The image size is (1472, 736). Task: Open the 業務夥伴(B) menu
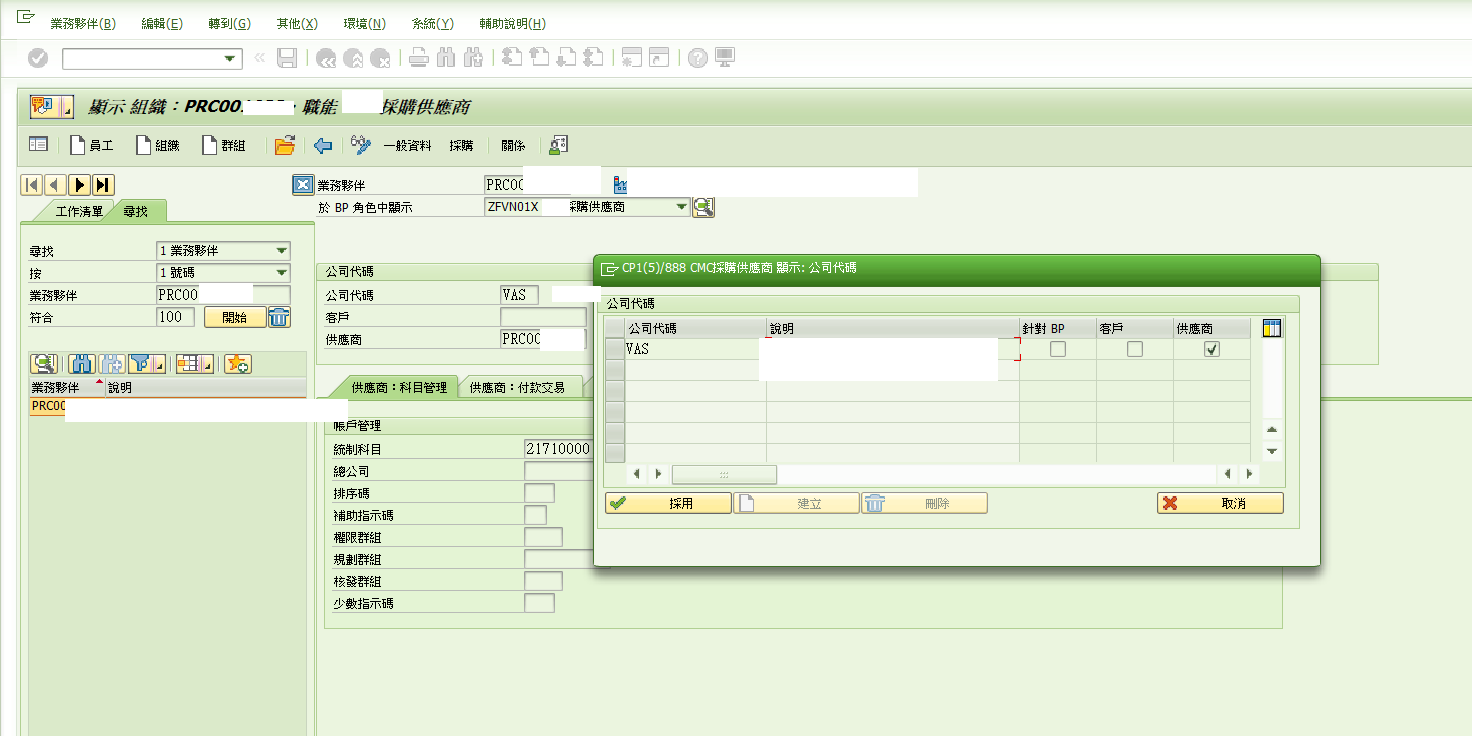(x=82, y=24)
